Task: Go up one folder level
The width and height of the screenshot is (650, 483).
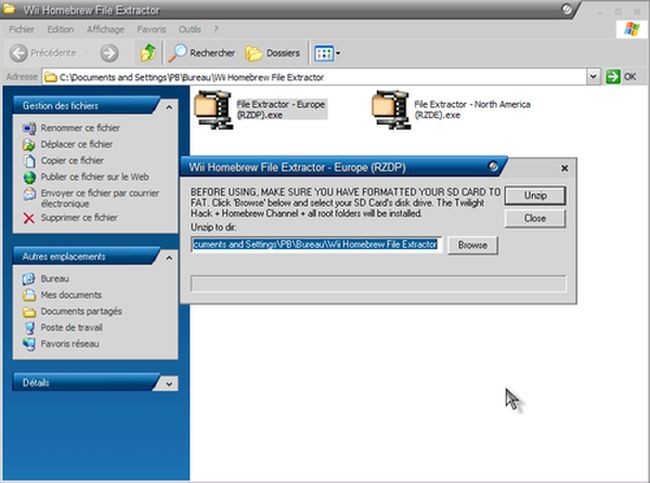Action: coord(148,53)
